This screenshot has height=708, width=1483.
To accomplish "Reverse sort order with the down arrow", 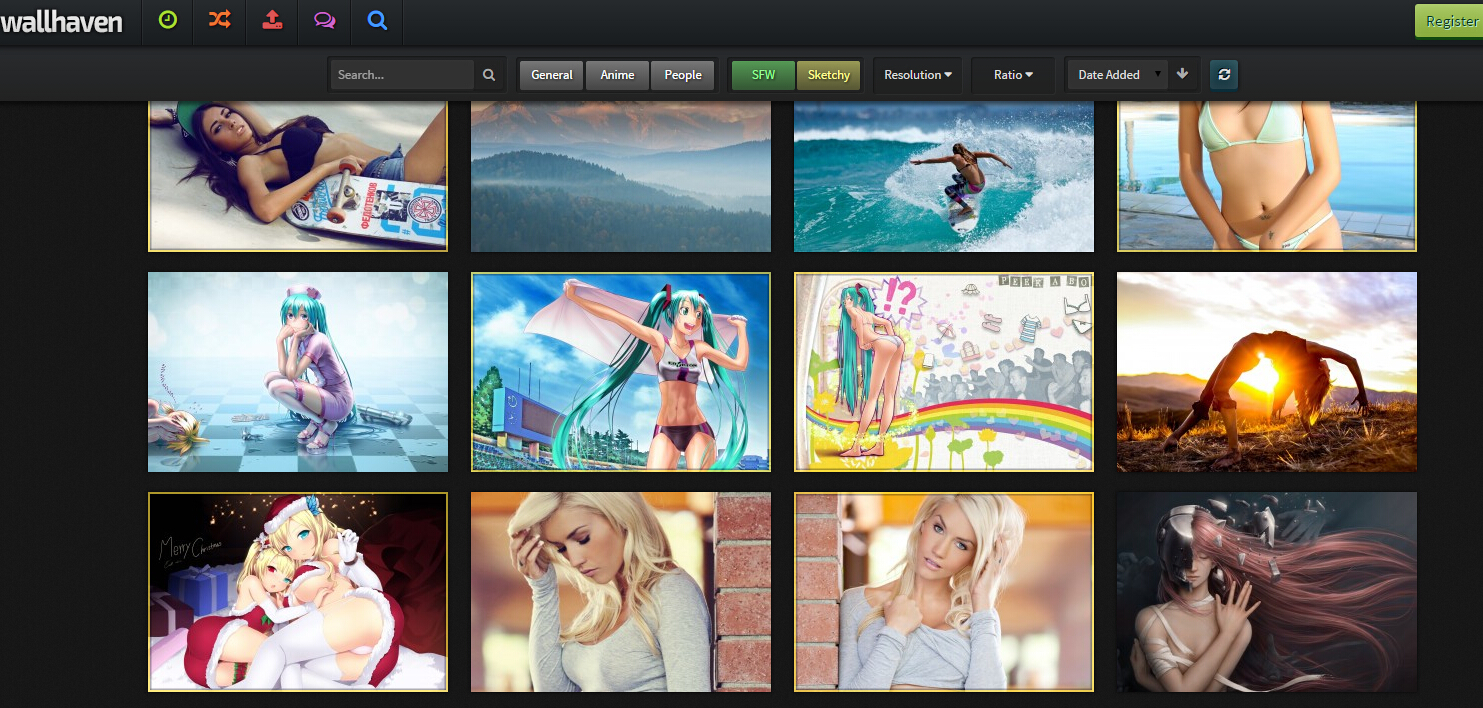I will point(1183,74).
